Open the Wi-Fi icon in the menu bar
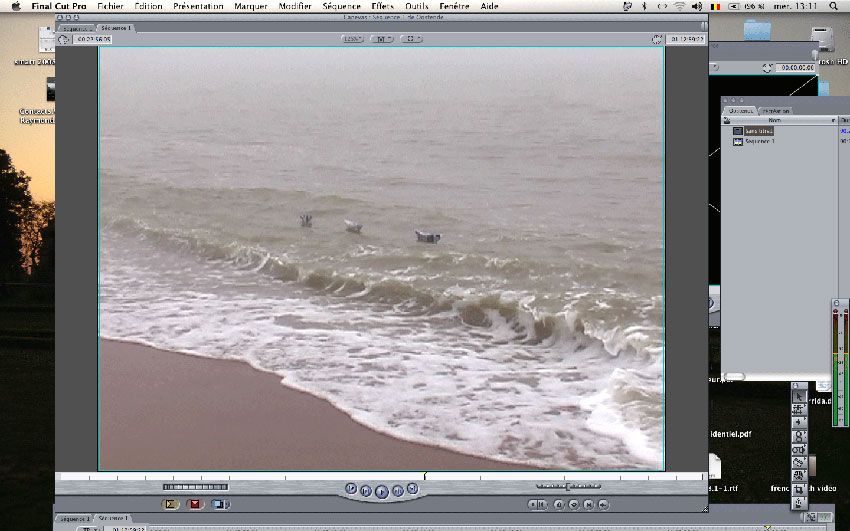The height and width of the screenshot is (531, 850). tap(679, 6)
